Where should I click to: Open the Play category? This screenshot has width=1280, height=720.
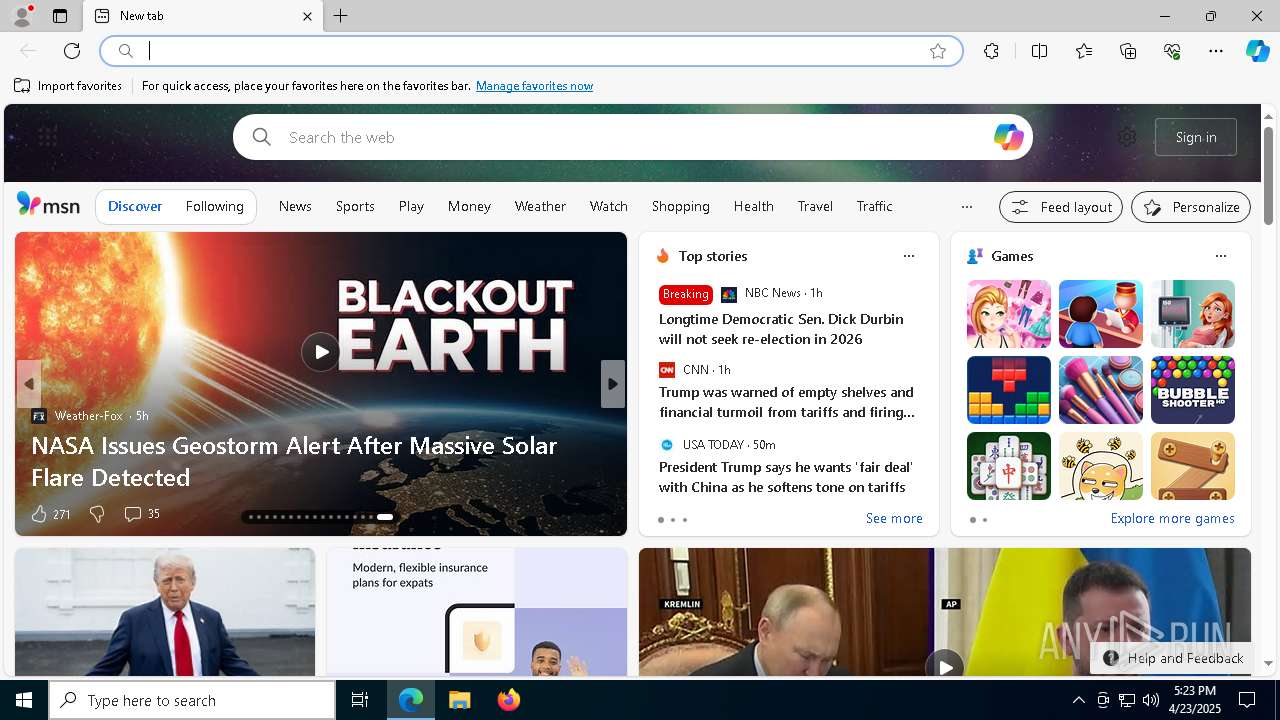pyautogui.click(x=411, y=206)
